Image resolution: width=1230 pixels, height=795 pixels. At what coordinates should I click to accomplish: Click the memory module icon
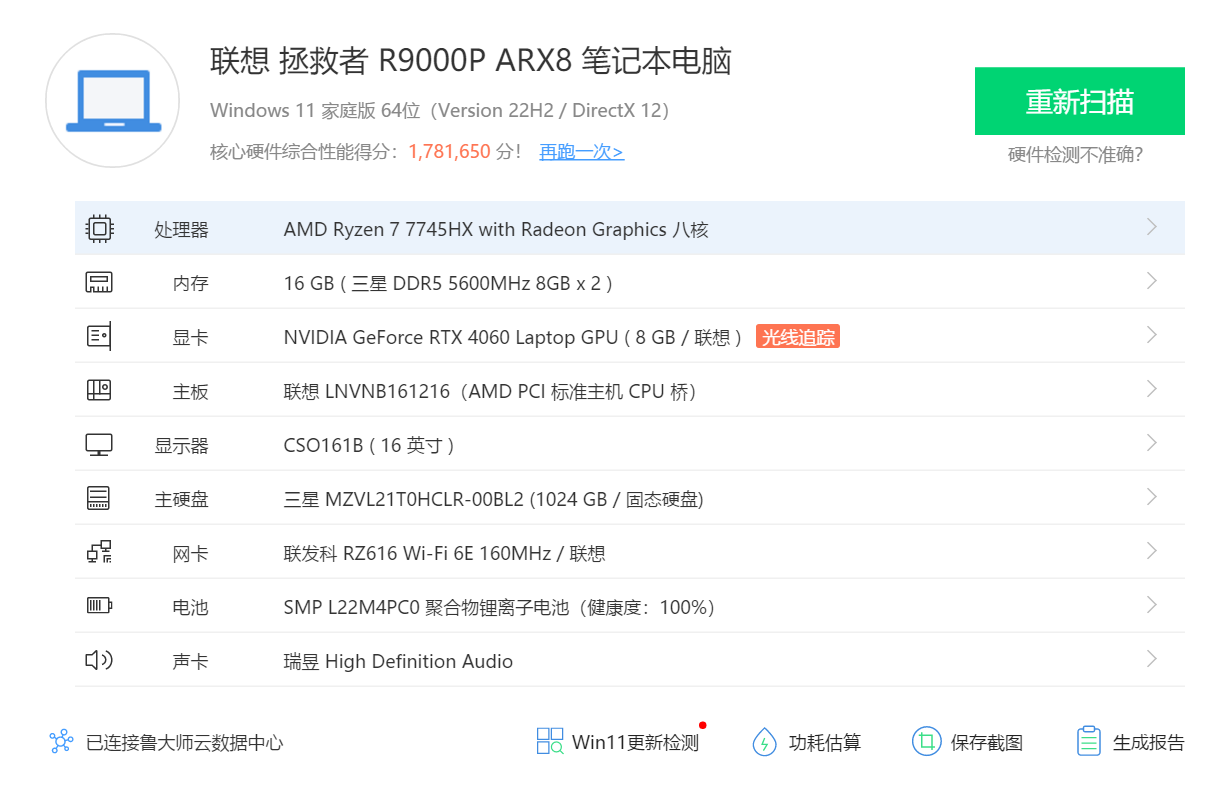coord(99,283)
